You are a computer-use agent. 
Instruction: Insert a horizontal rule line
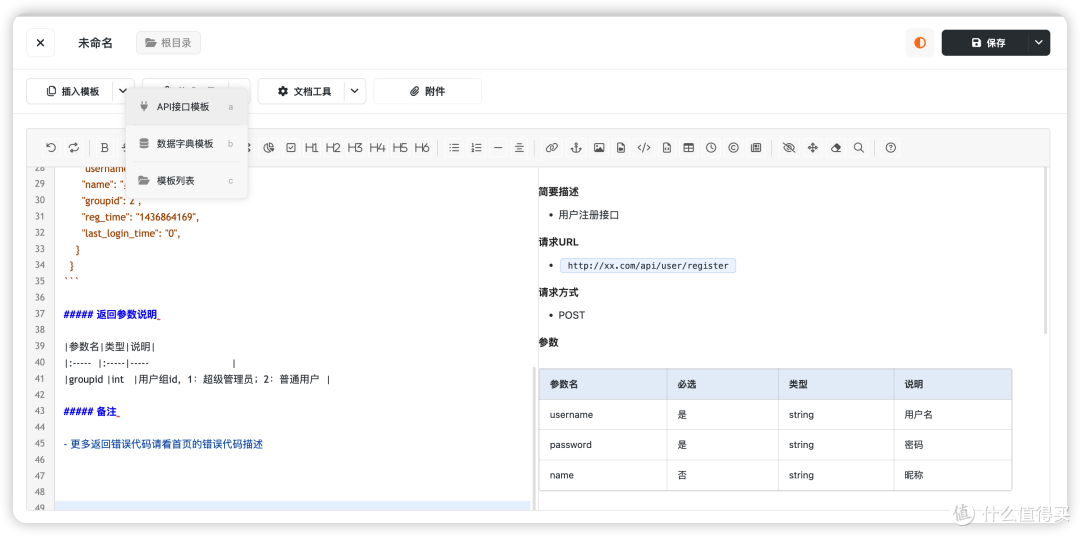498,147
